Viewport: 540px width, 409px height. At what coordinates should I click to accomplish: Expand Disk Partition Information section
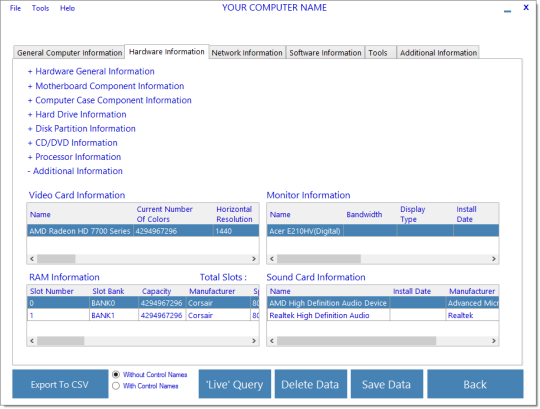point(82,128)
